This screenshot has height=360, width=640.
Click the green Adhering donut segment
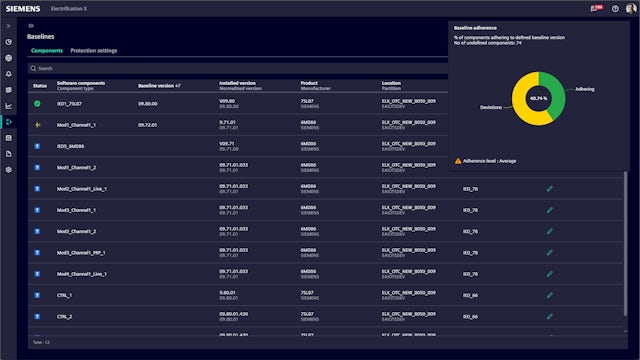point(557,95)
